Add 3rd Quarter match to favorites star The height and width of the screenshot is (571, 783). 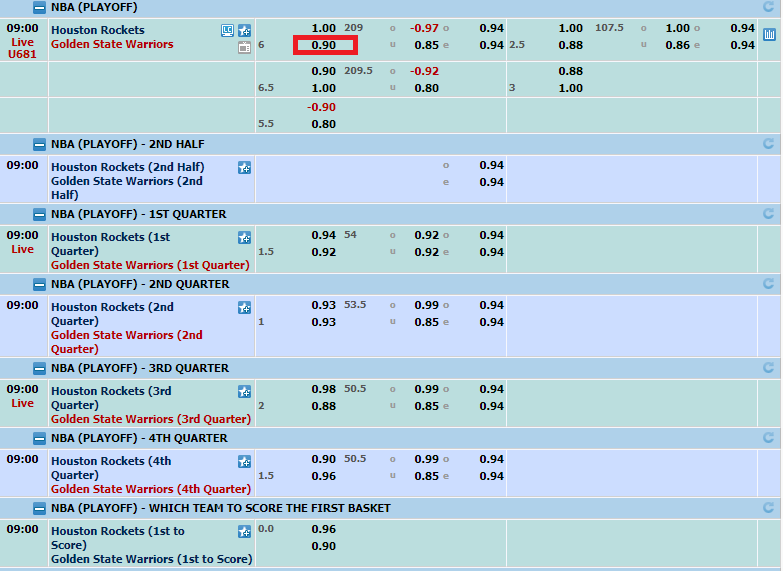point(244,392)
